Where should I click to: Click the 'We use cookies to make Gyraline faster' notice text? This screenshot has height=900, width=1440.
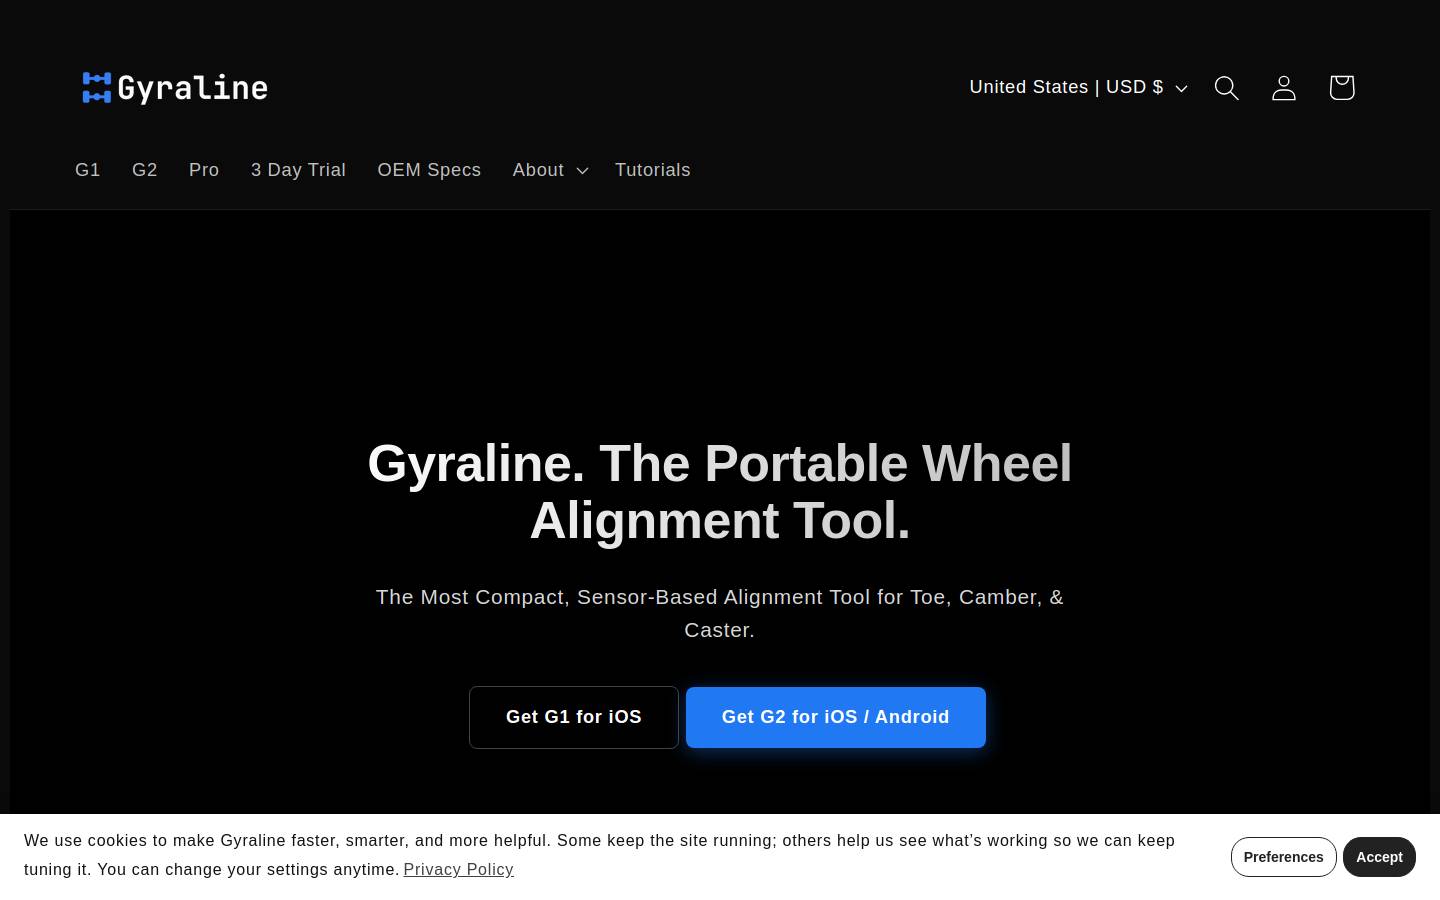pyautogui.click(x=600, y=855)
